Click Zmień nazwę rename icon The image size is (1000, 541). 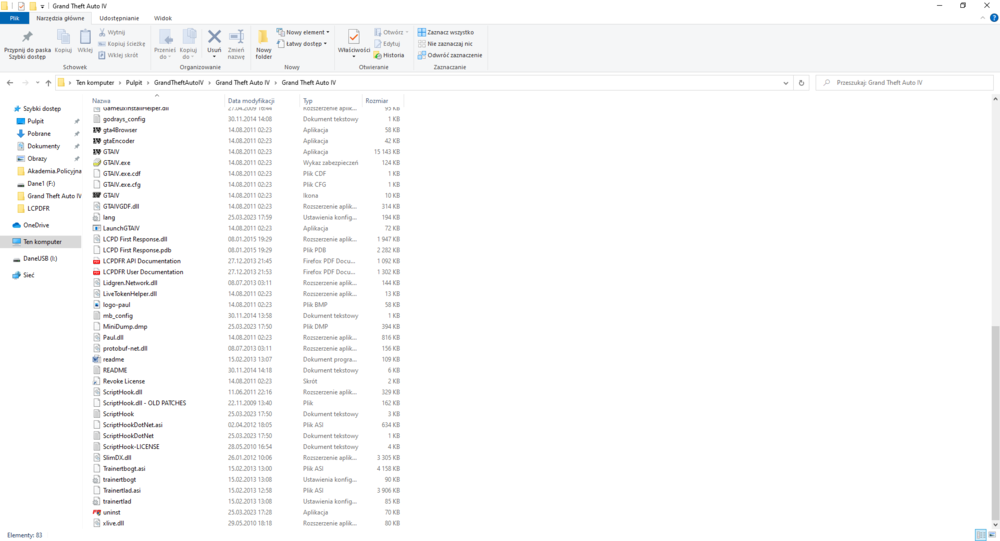coord(236,44)
